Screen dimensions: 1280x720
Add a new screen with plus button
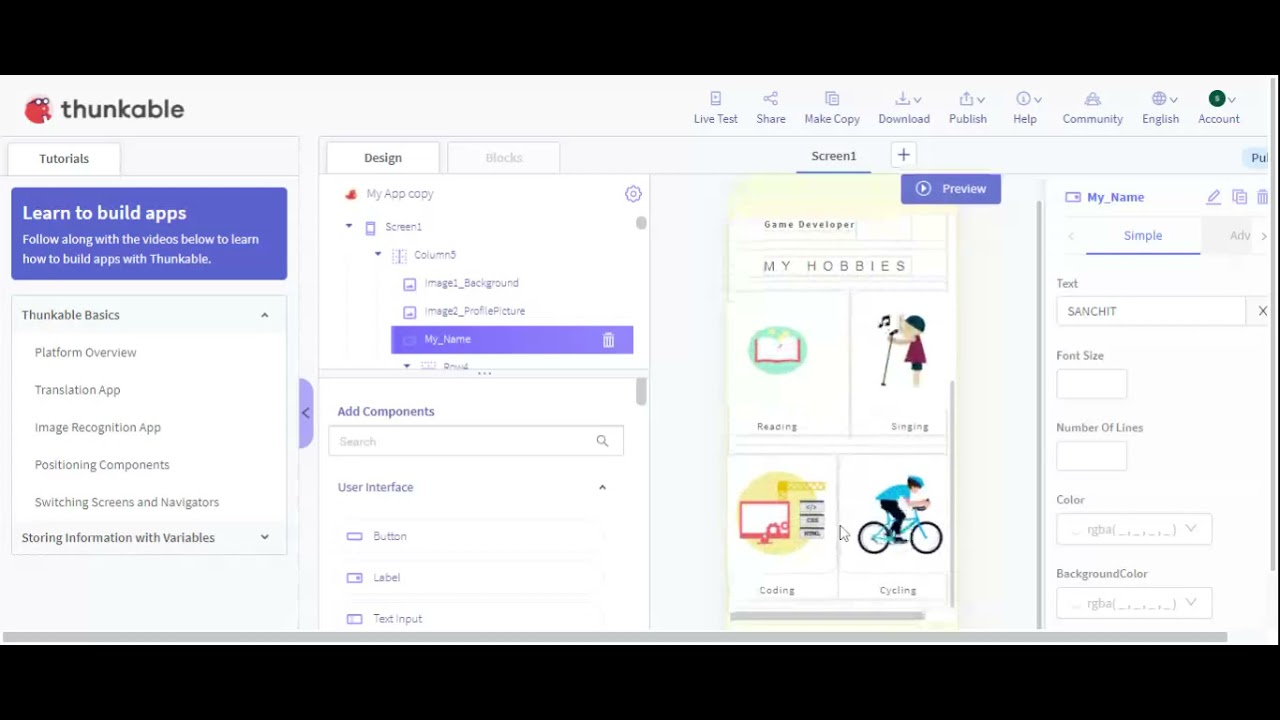point(903,155)
